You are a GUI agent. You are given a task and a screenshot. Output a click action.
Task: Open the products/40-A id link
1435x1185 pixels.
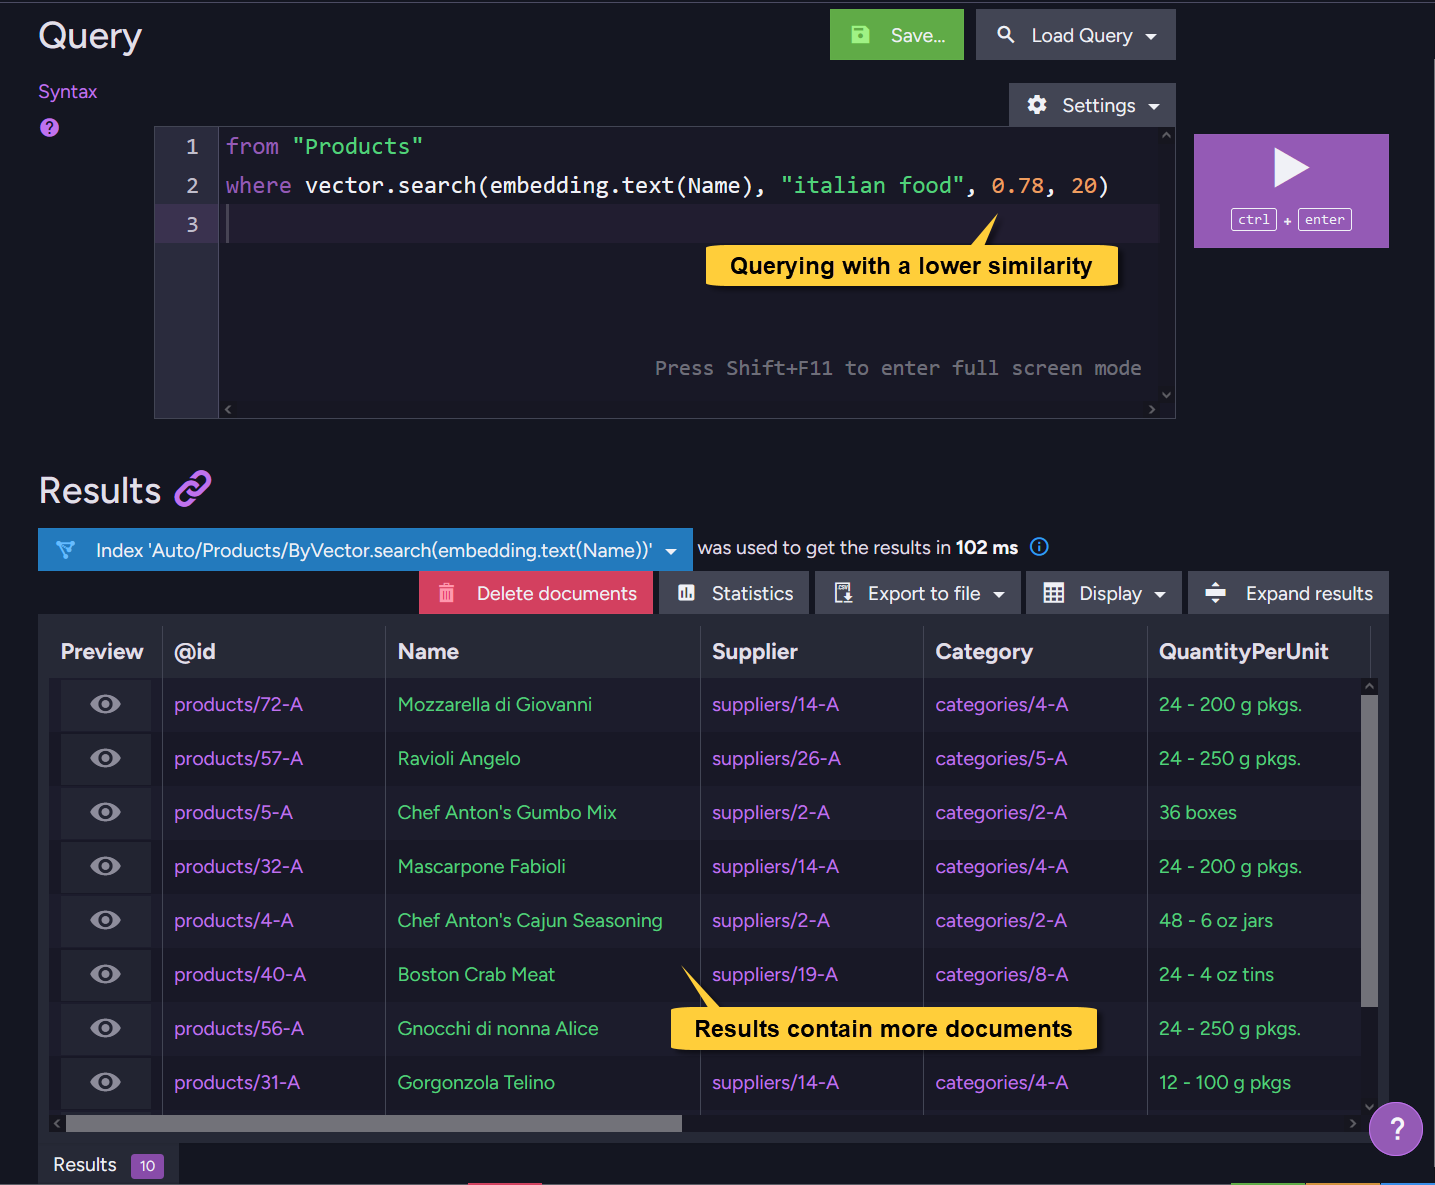point(240,974)
